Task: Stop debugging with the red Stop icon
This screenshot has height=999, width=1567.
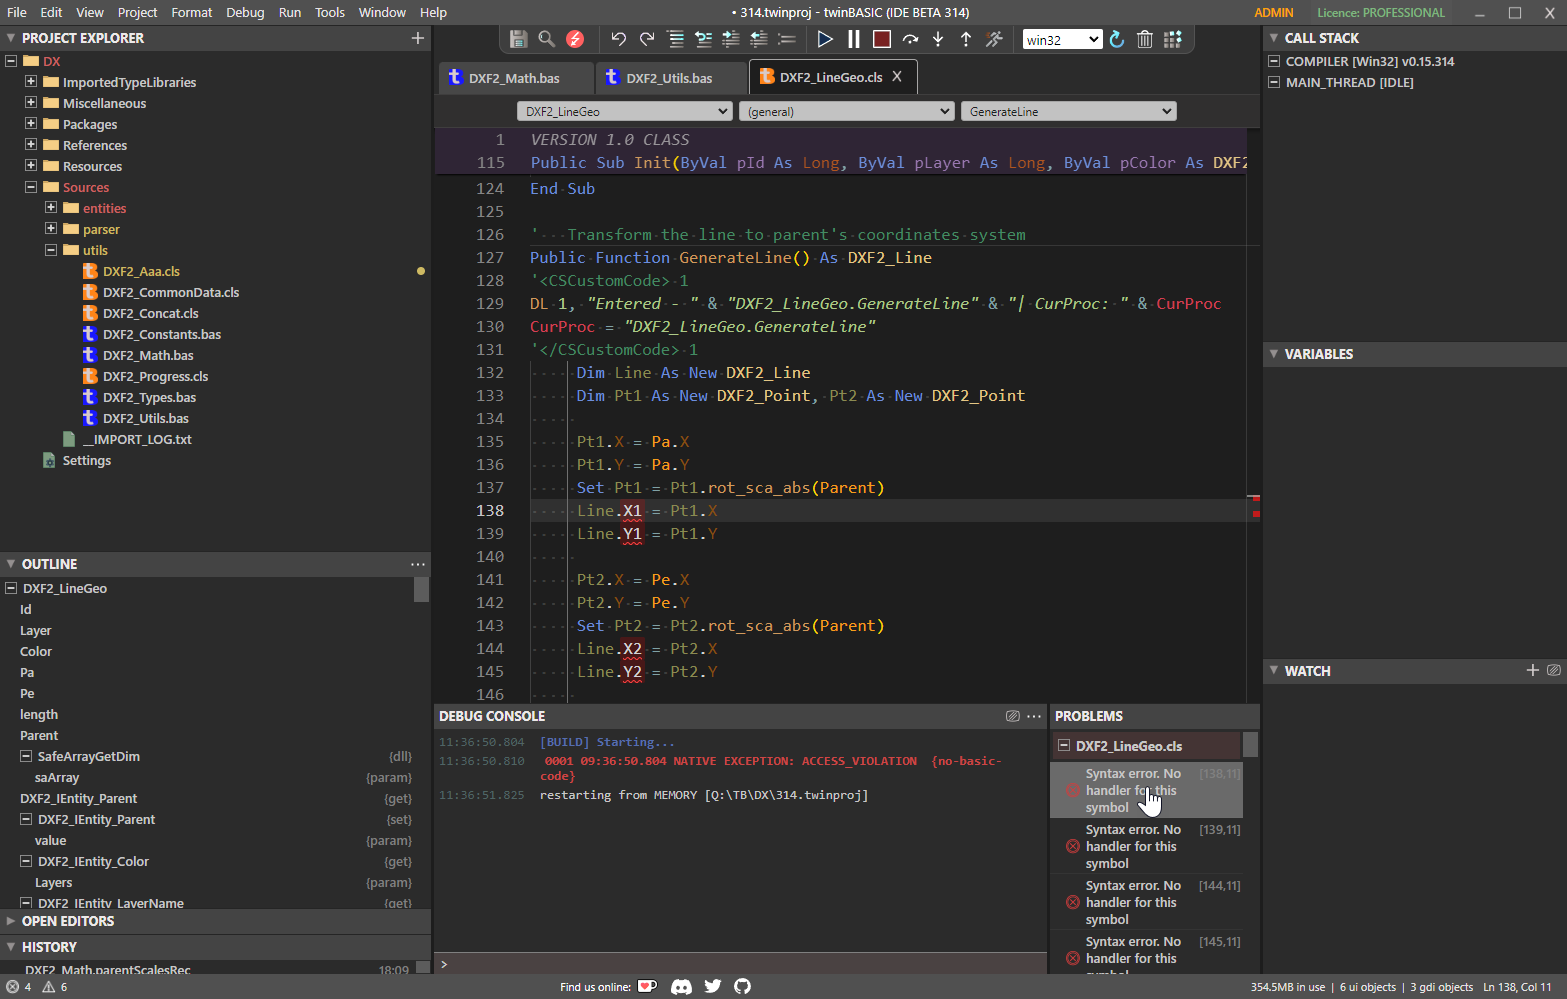Action: pos(881,39)
